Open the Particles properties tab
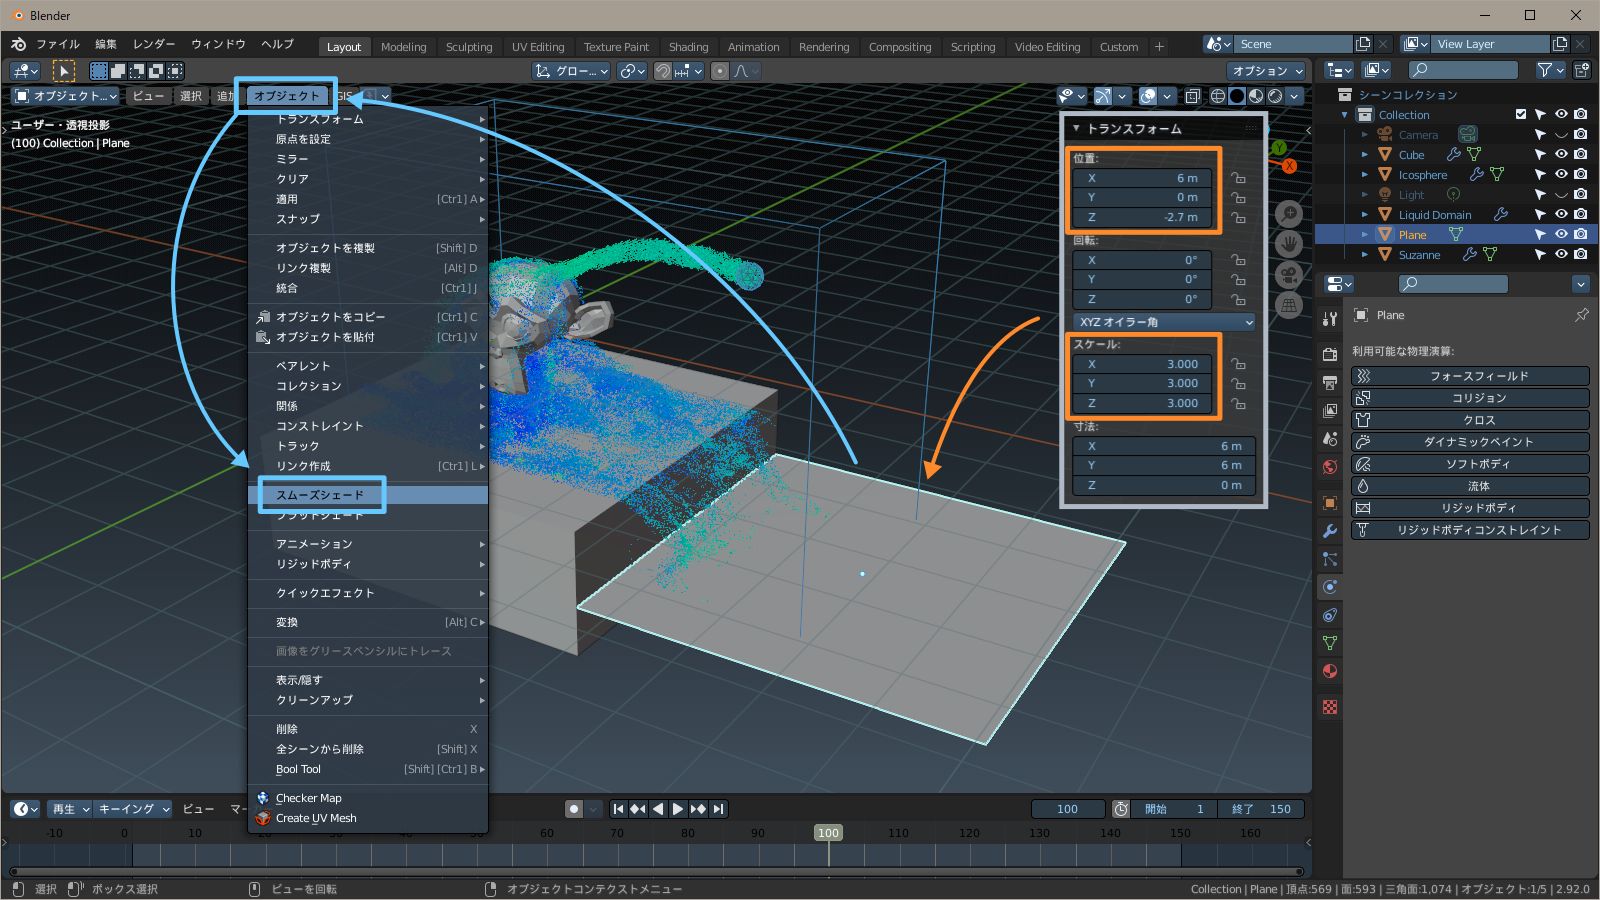 [1330, 559]
